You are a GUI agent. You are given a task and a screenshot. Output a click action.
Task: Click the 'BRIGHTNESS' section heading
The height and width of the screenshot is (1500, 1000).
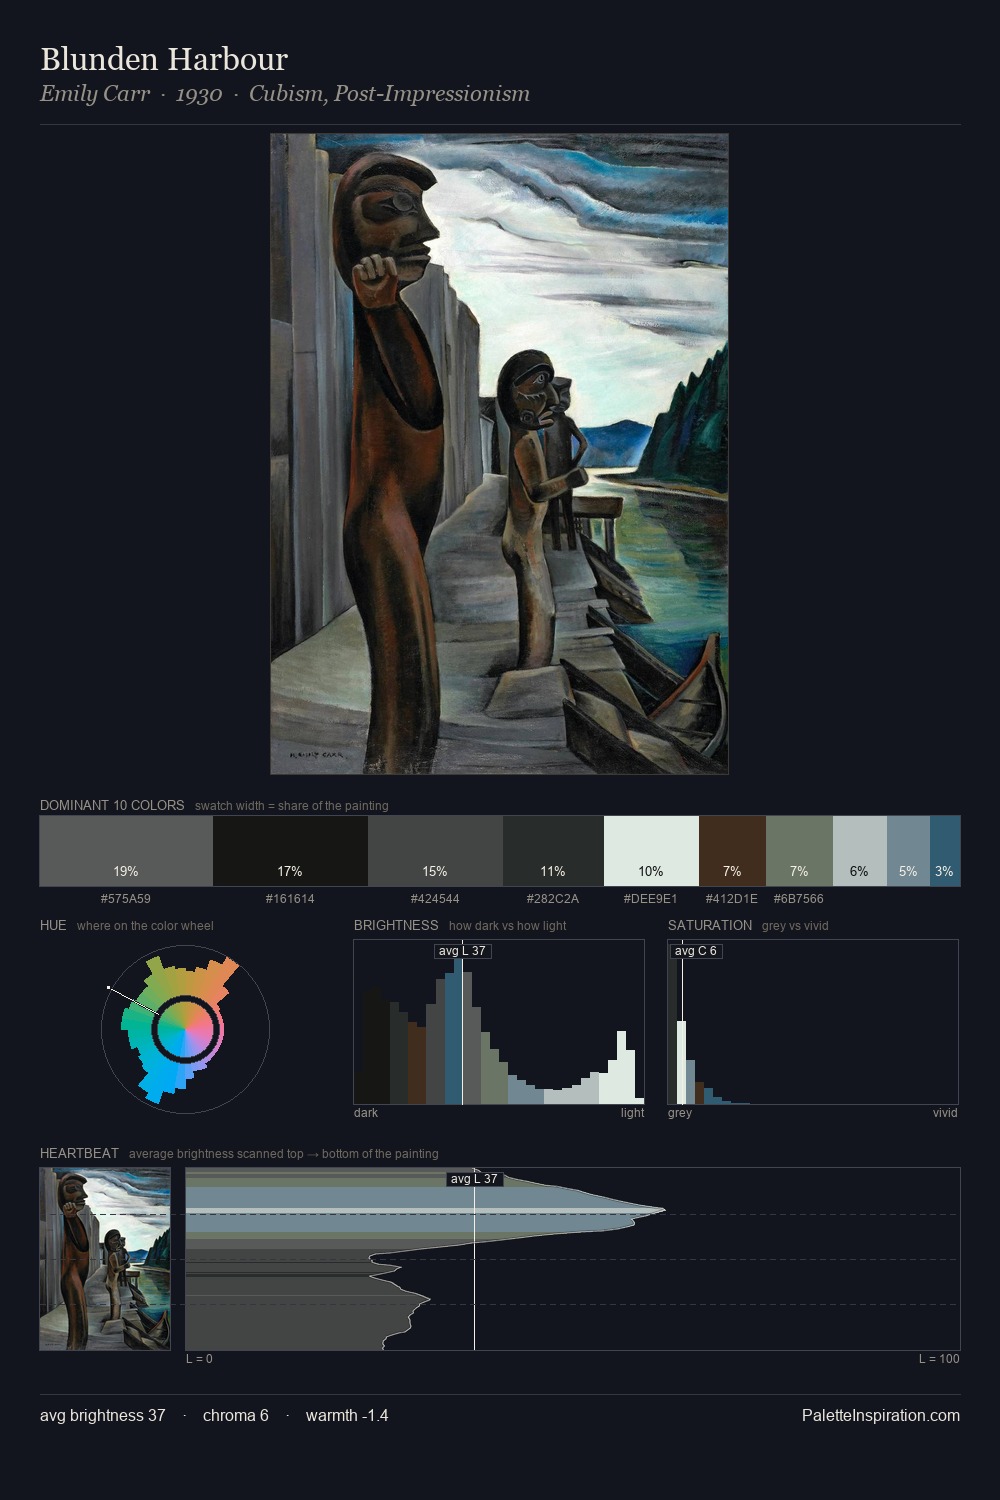tap(396, 925)
